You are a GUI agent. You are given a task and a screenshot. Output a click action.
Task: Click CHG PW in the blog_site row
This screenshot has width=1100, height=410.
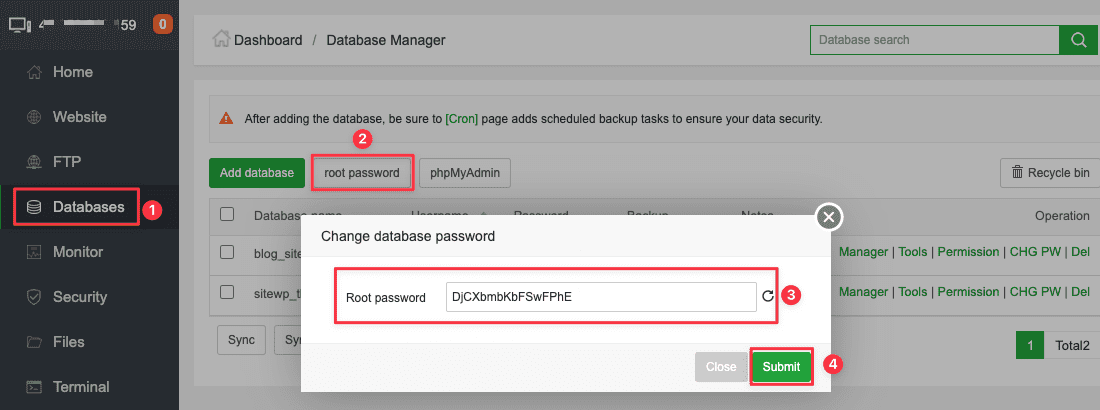(x=1035, y=251)
